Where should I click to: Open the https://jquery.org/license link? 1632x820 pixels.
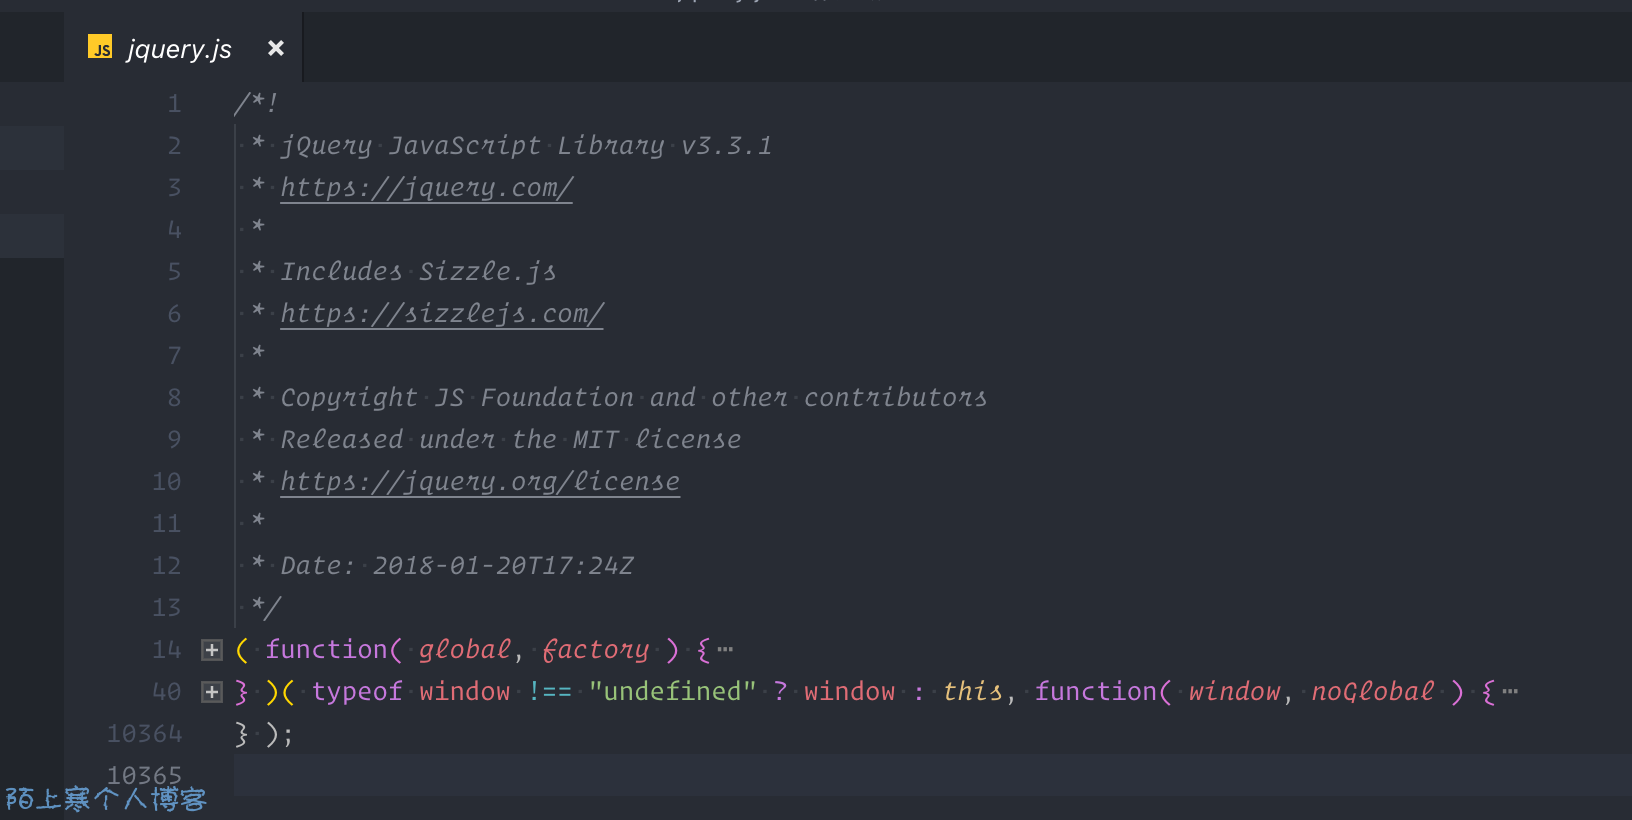pos(480,482)
